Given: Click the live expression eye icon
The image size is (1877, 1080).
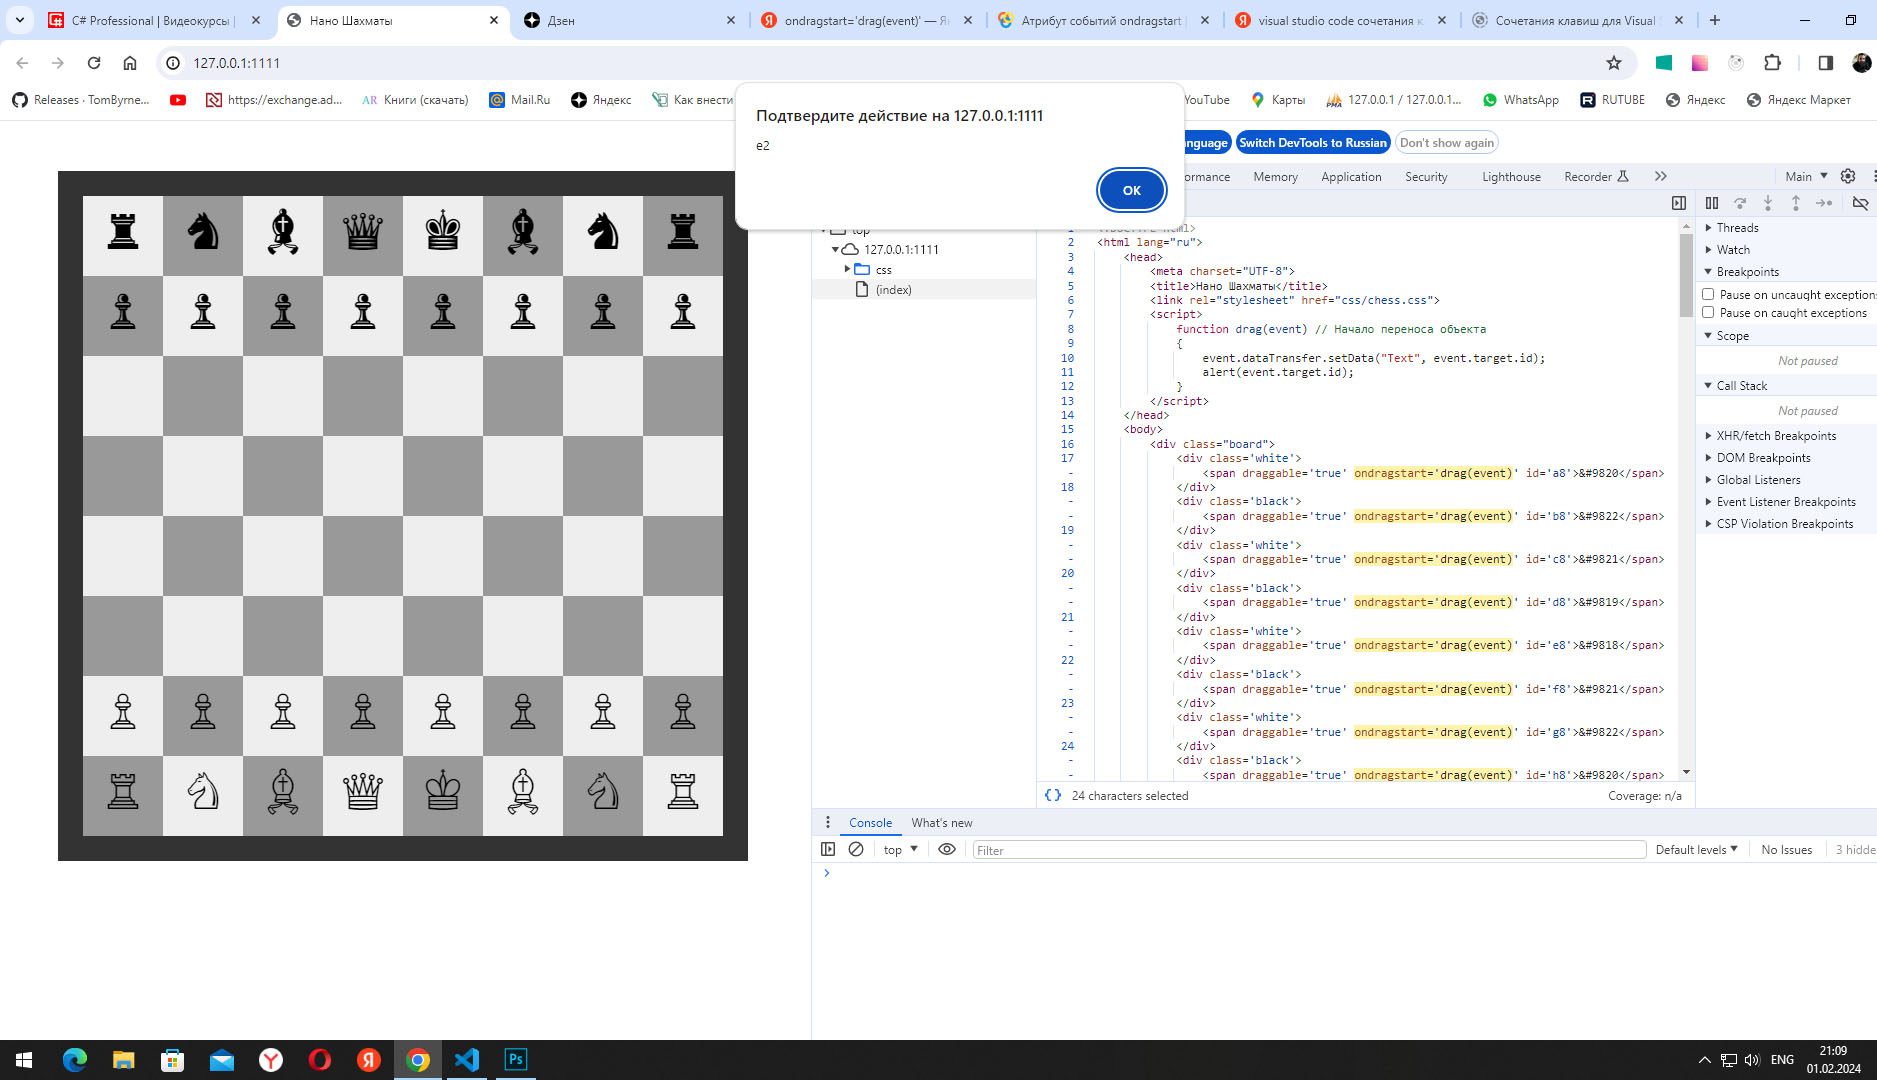Looking at the screenshot, I should [x=947, y=849].
